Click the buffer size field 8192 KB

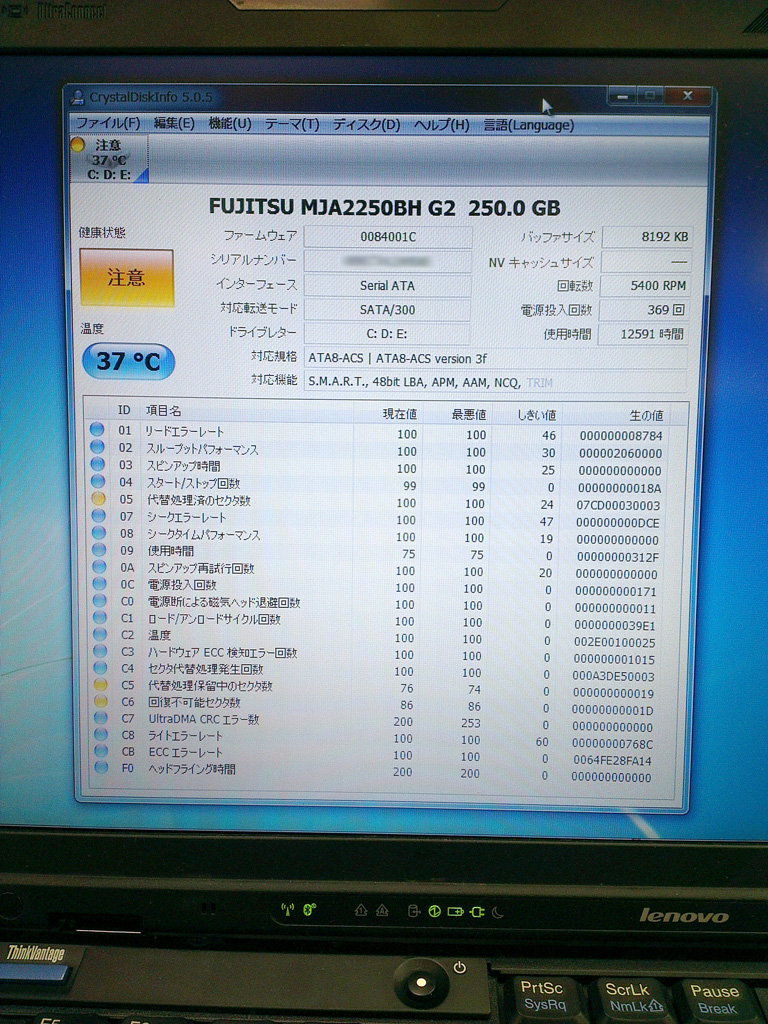[647, 237]
